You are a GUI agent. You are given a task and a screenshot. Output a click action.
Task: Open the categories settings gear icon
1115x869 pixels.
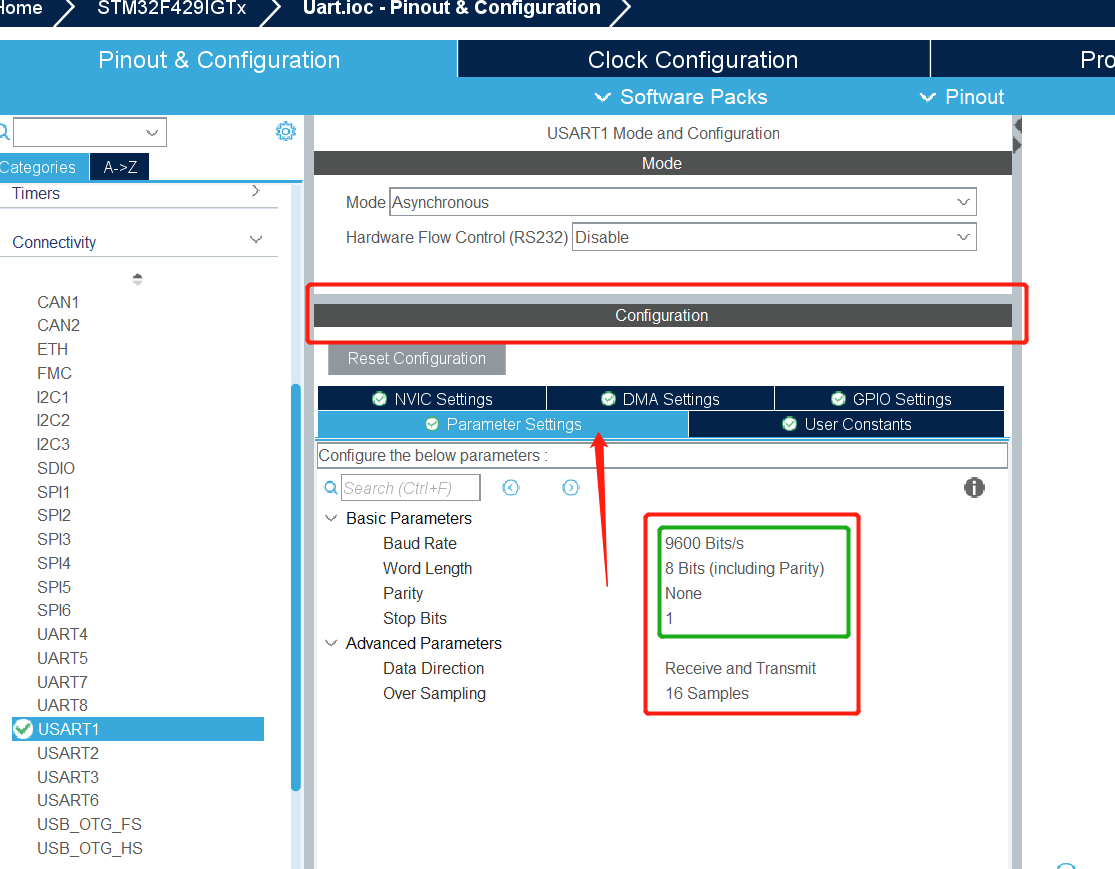click(x=286, y=132)
